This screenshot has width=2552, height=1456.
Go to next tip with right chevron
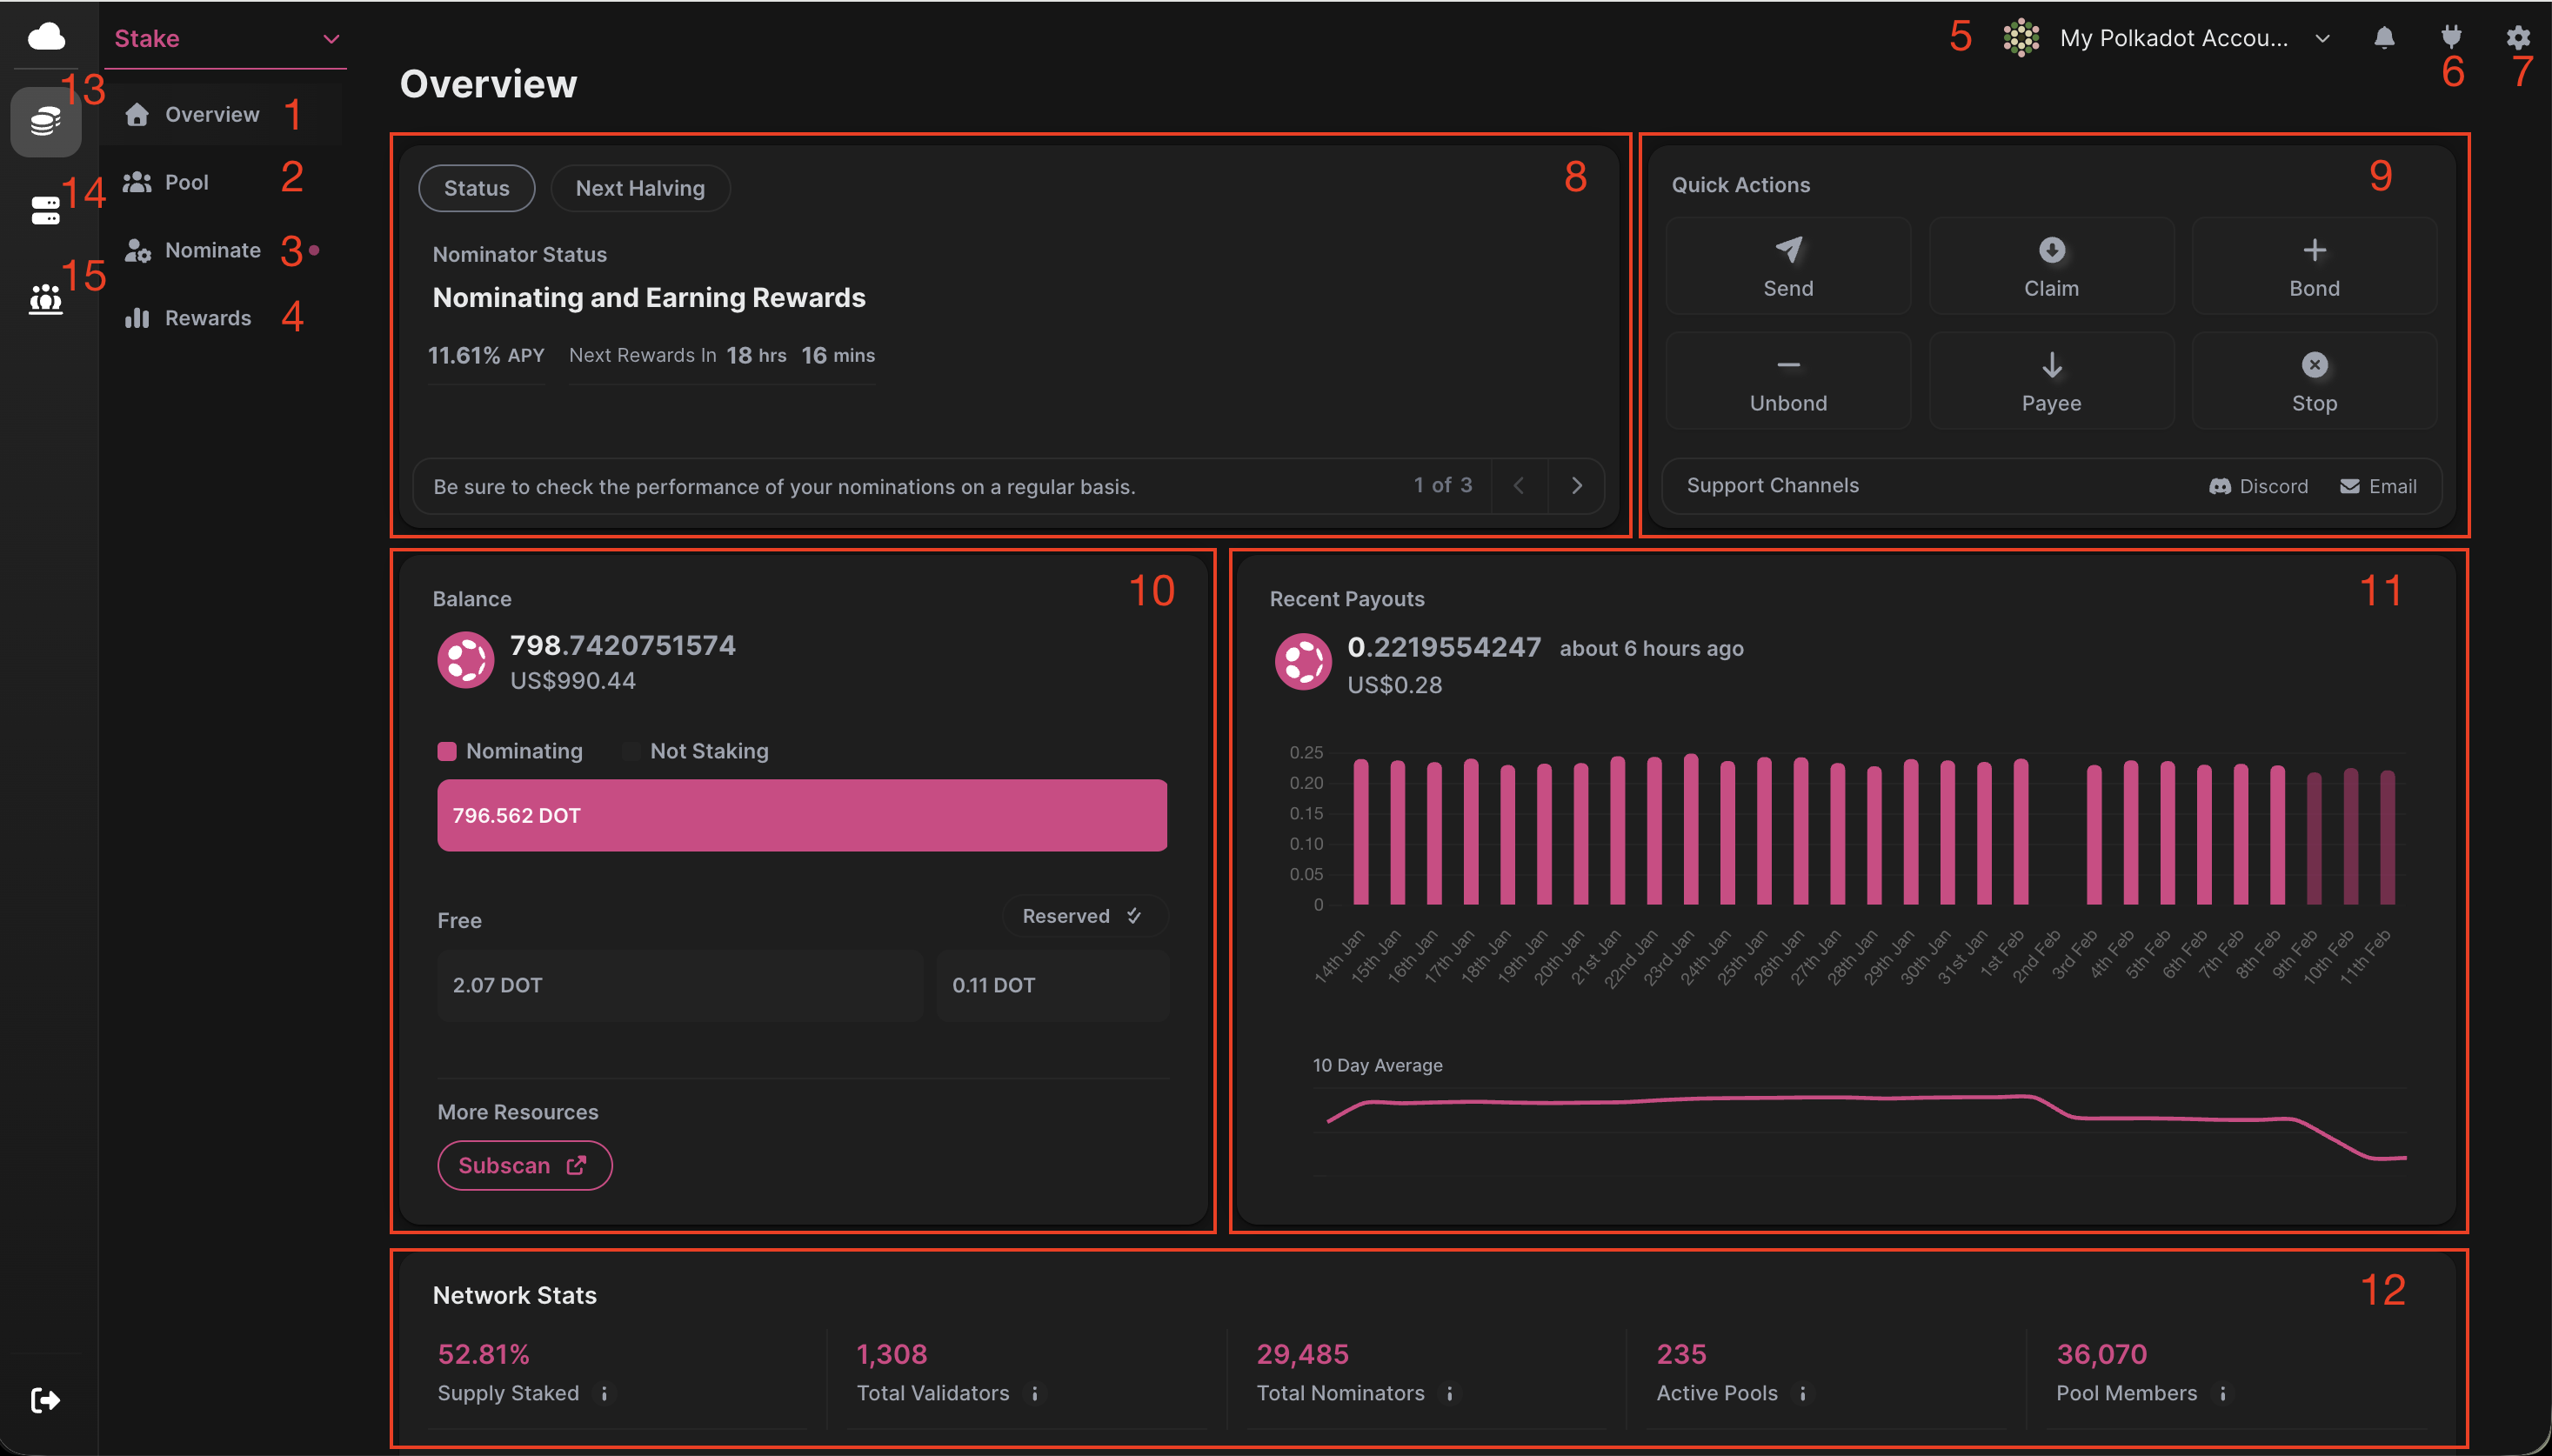1576,486
